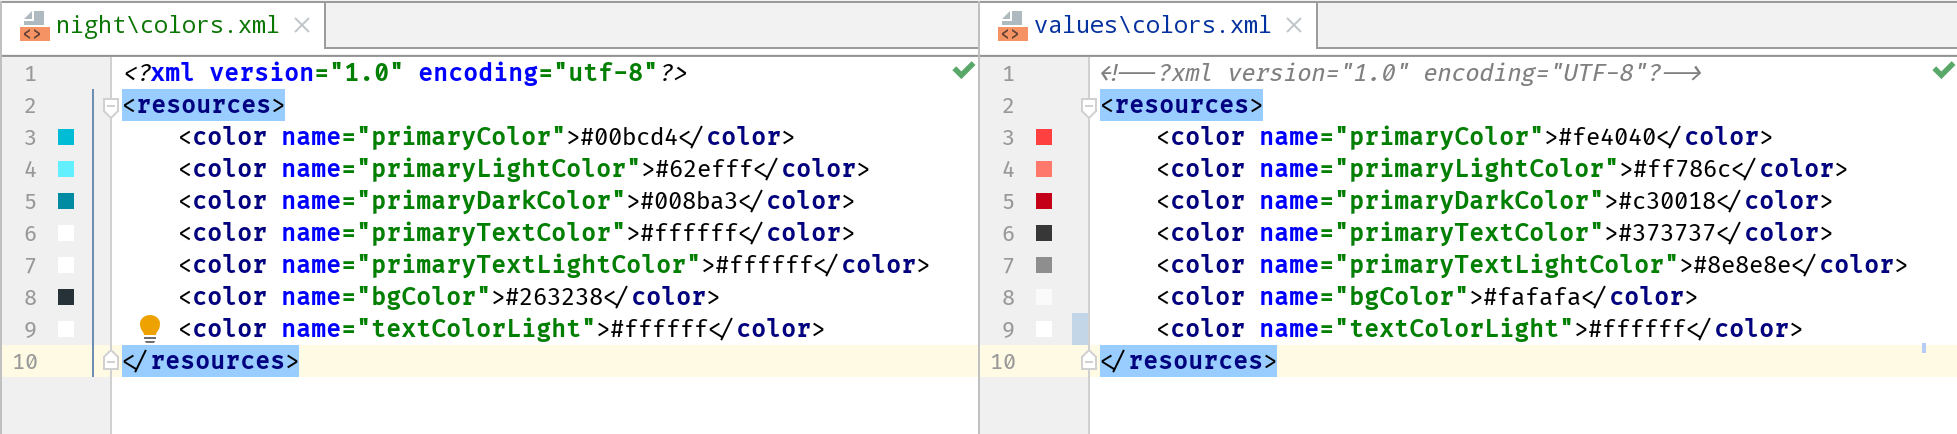Collapse the resources tag in values colors editor
Image resolution: width=1957 pixels, height=434 pixels.
click(x=1089, y=106)
